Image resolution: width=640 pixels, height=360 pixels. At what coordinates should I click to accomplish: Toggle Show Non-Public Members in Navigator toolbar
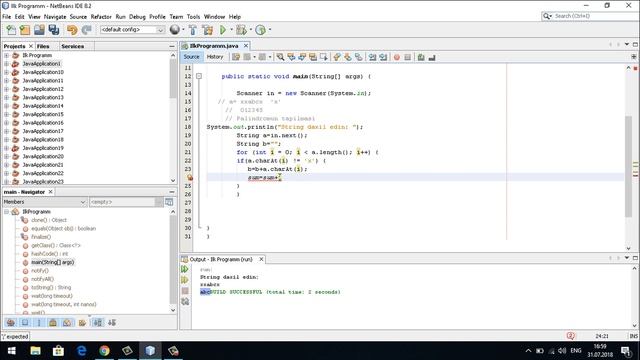[x=53, y=322]
